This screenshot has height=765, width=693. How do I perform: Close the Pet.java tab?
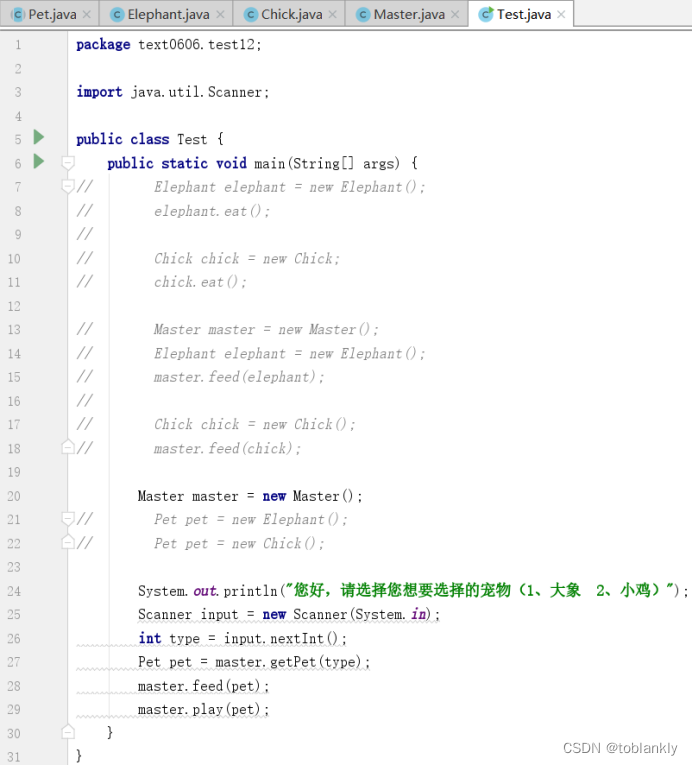point(86,15)
